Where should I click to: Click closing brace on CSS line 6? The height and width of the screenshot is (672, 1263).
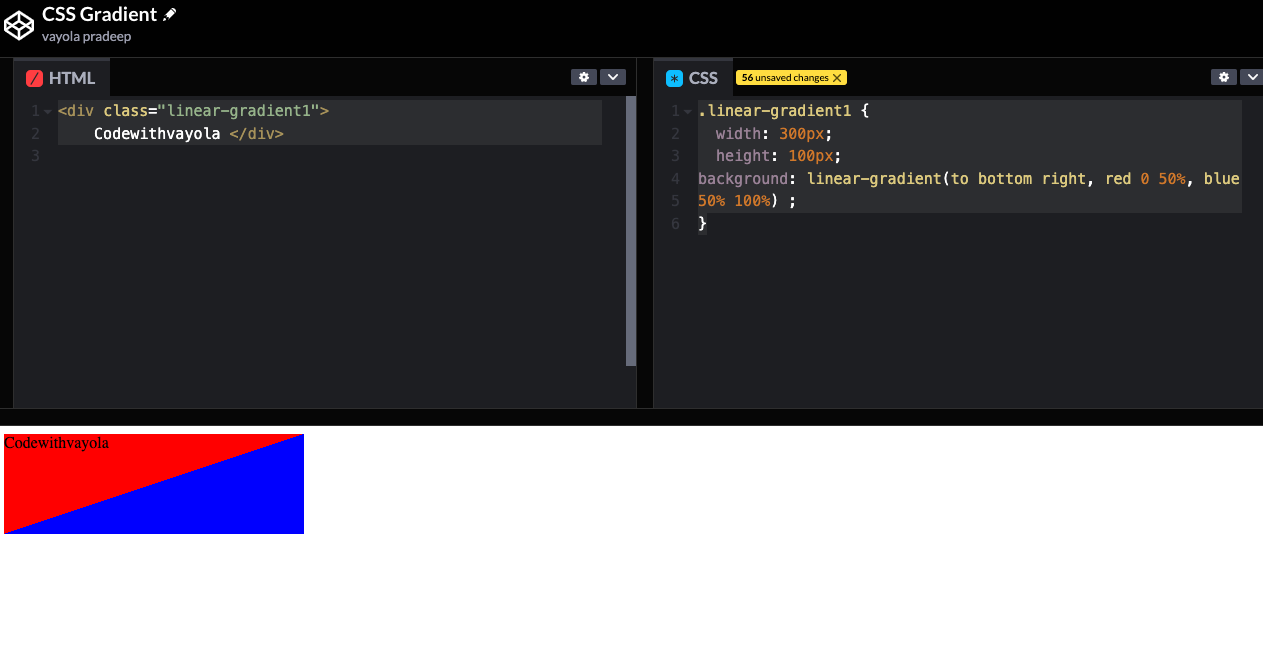[x=702, y=224]
